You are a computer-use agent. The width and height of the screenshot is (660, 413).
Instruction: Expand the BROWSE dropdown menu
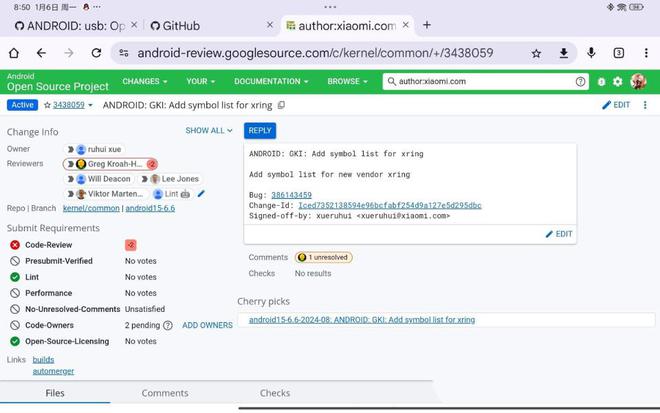pyautogui.click(x=347, y=82)
